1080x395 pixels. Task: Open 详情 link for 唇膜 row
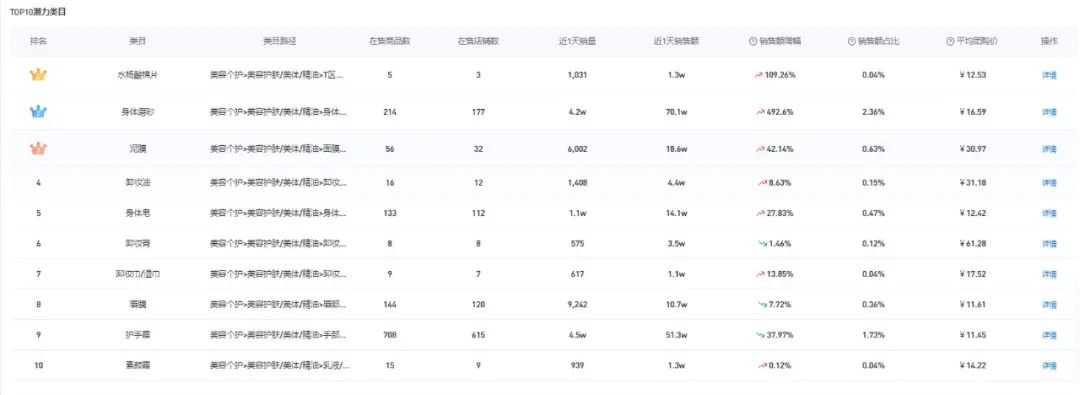coord(1049,304)
